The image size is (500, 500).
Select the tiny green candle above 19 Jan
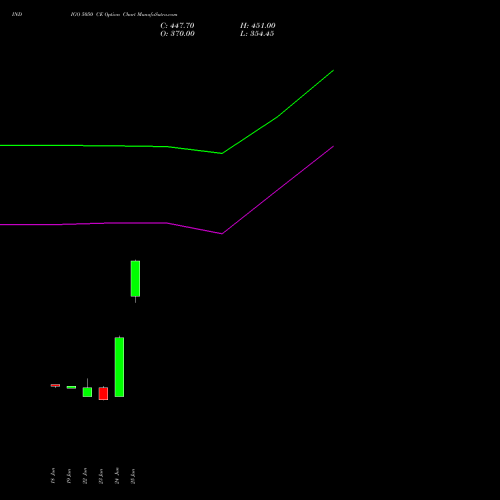pyautogui.click(x=71, y=387)
